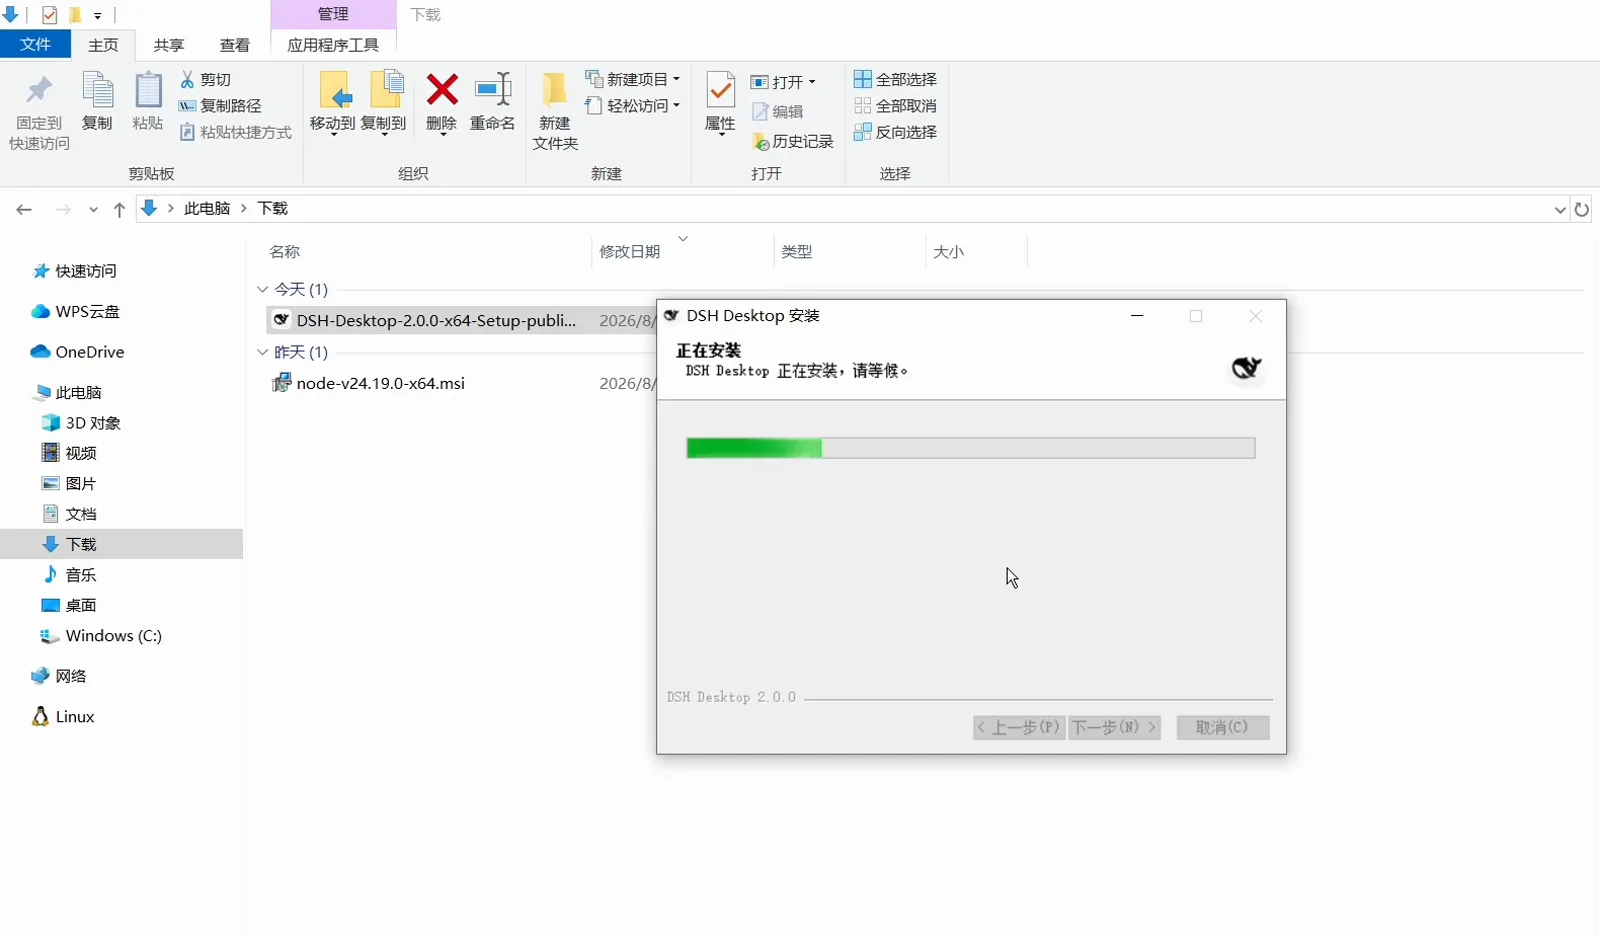Screen dimensions: 1600x936
Task: Open quick access toolbar customize arrow
Action: (x=98, y=15)
